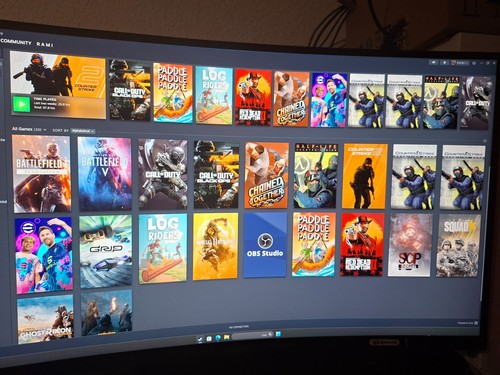This screenshot has height=375, width=500.
Task: Open the Squad game cover
Action: click(458, 246)
